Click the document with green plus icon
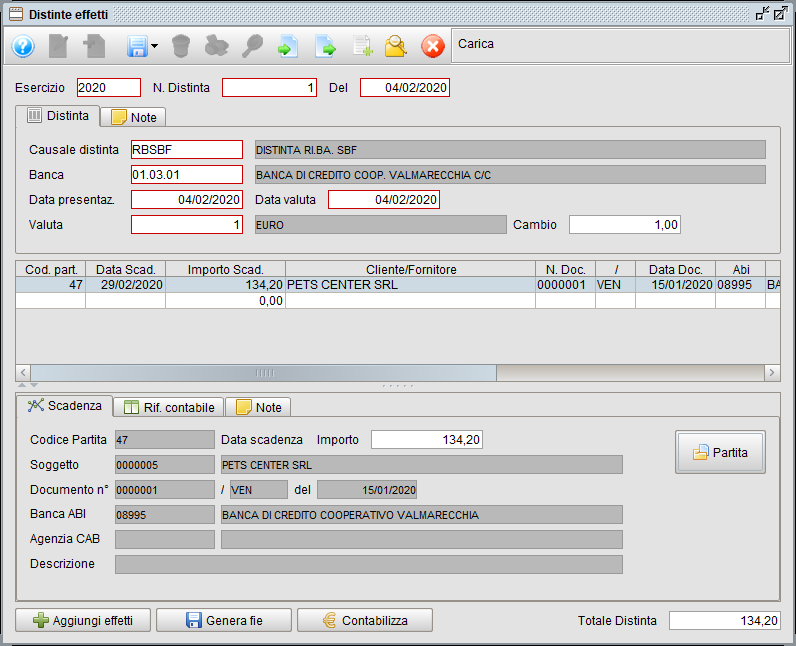Screen dimensions: 796x646 (x=362, y=47)
